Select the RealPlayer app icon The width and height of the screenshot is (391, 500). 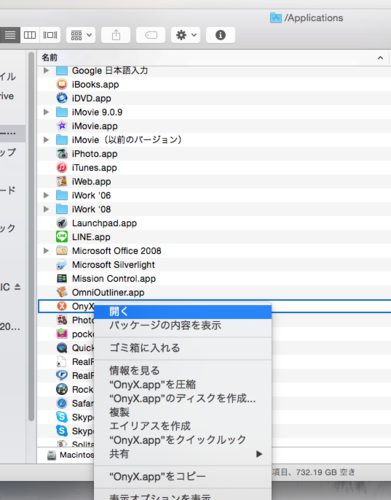[x=62, y=375]
